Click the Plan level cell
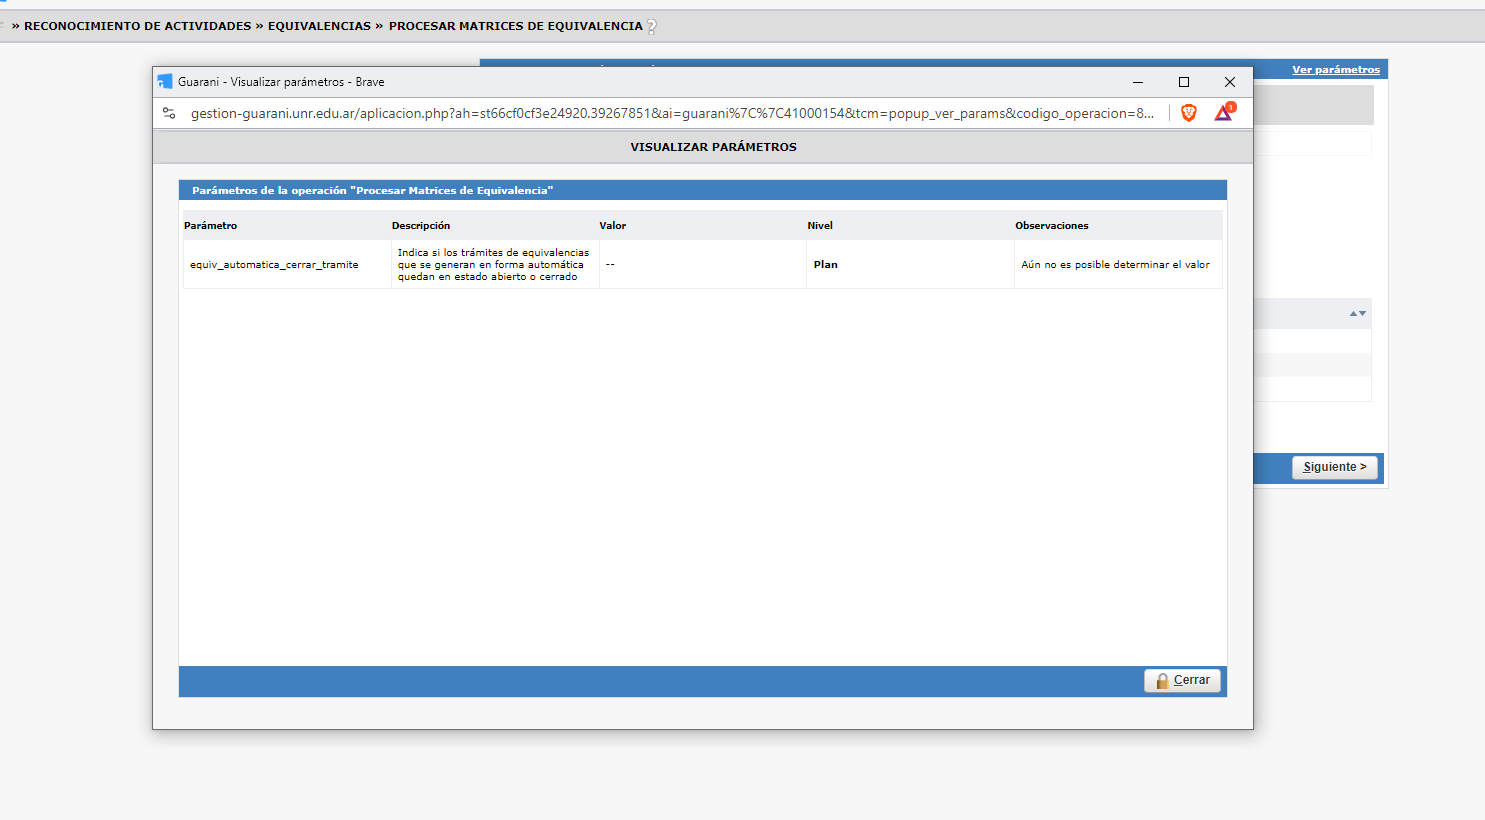The image size is (1485, 820). (x=825, y=265)
